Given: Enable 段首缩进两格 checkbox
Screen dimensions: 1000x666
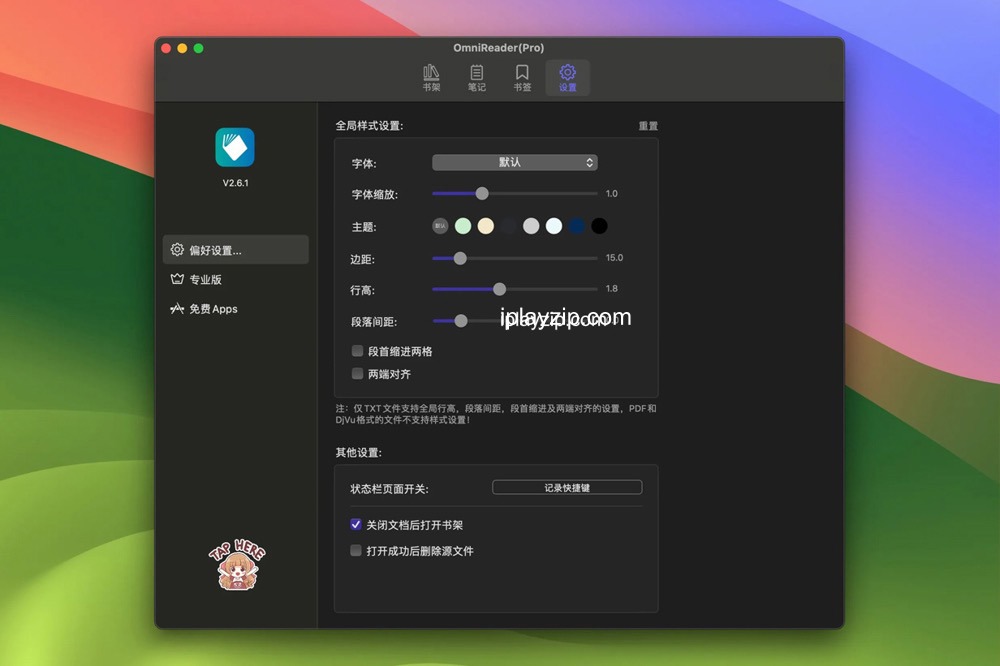Looking at the screenshot, I should pyautogui.click(x=357, y=351).
